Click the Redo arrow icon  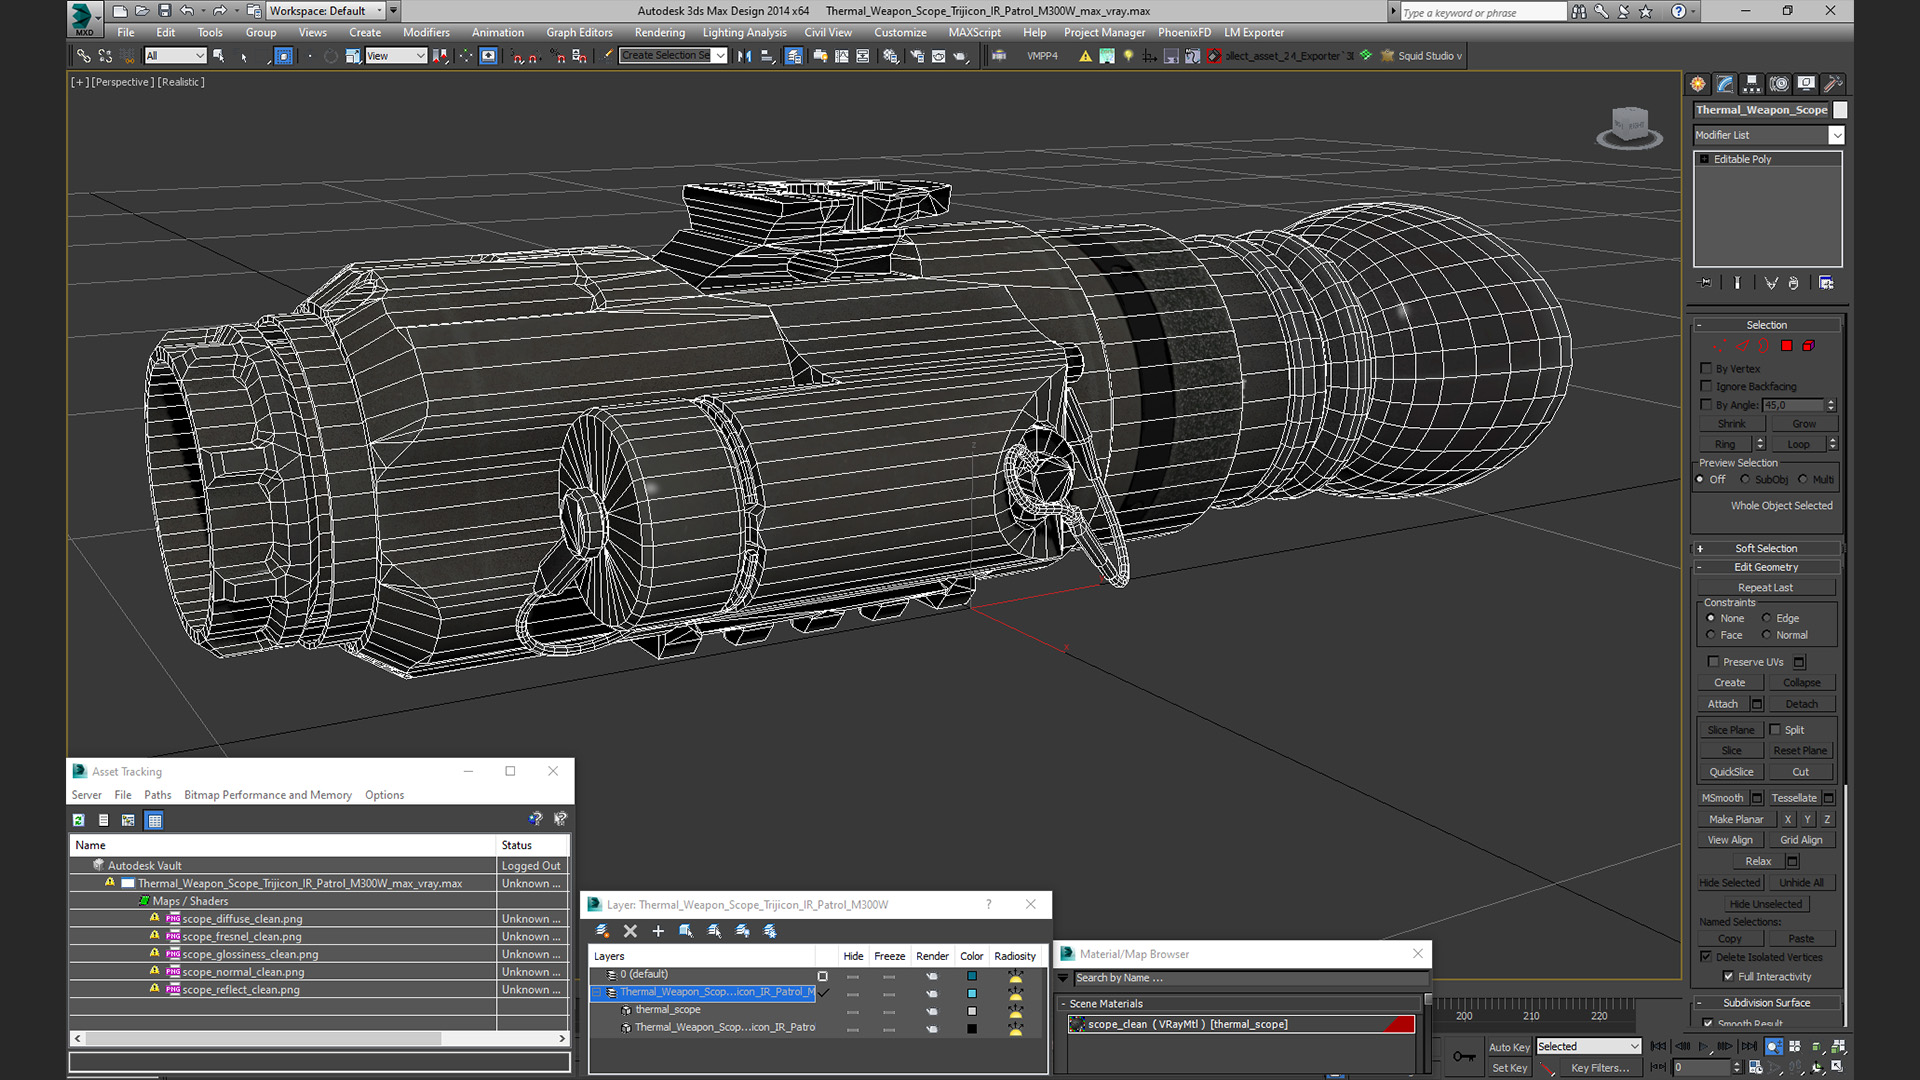(x=219, y=11)
